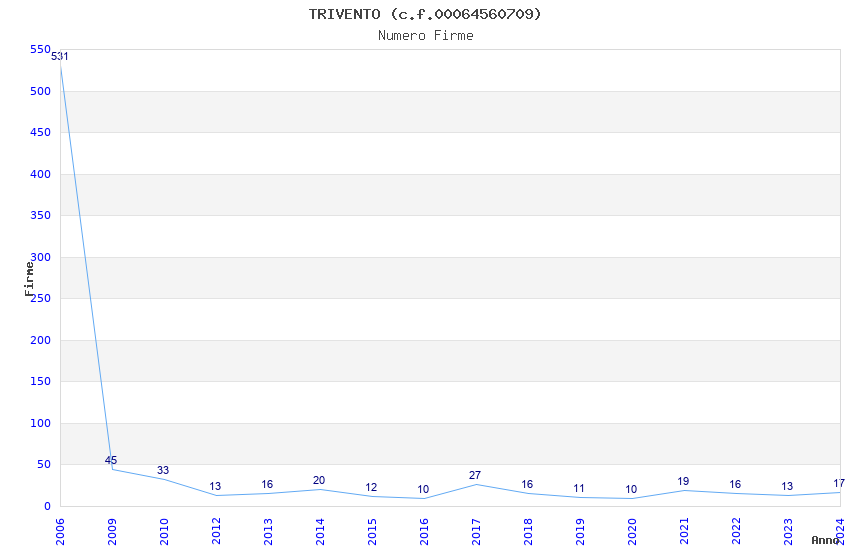Viewport: 850px width, 550px height.
Task: Click the data label 33 for 2010
Action: pyautogui.click(x=163, y=470)
